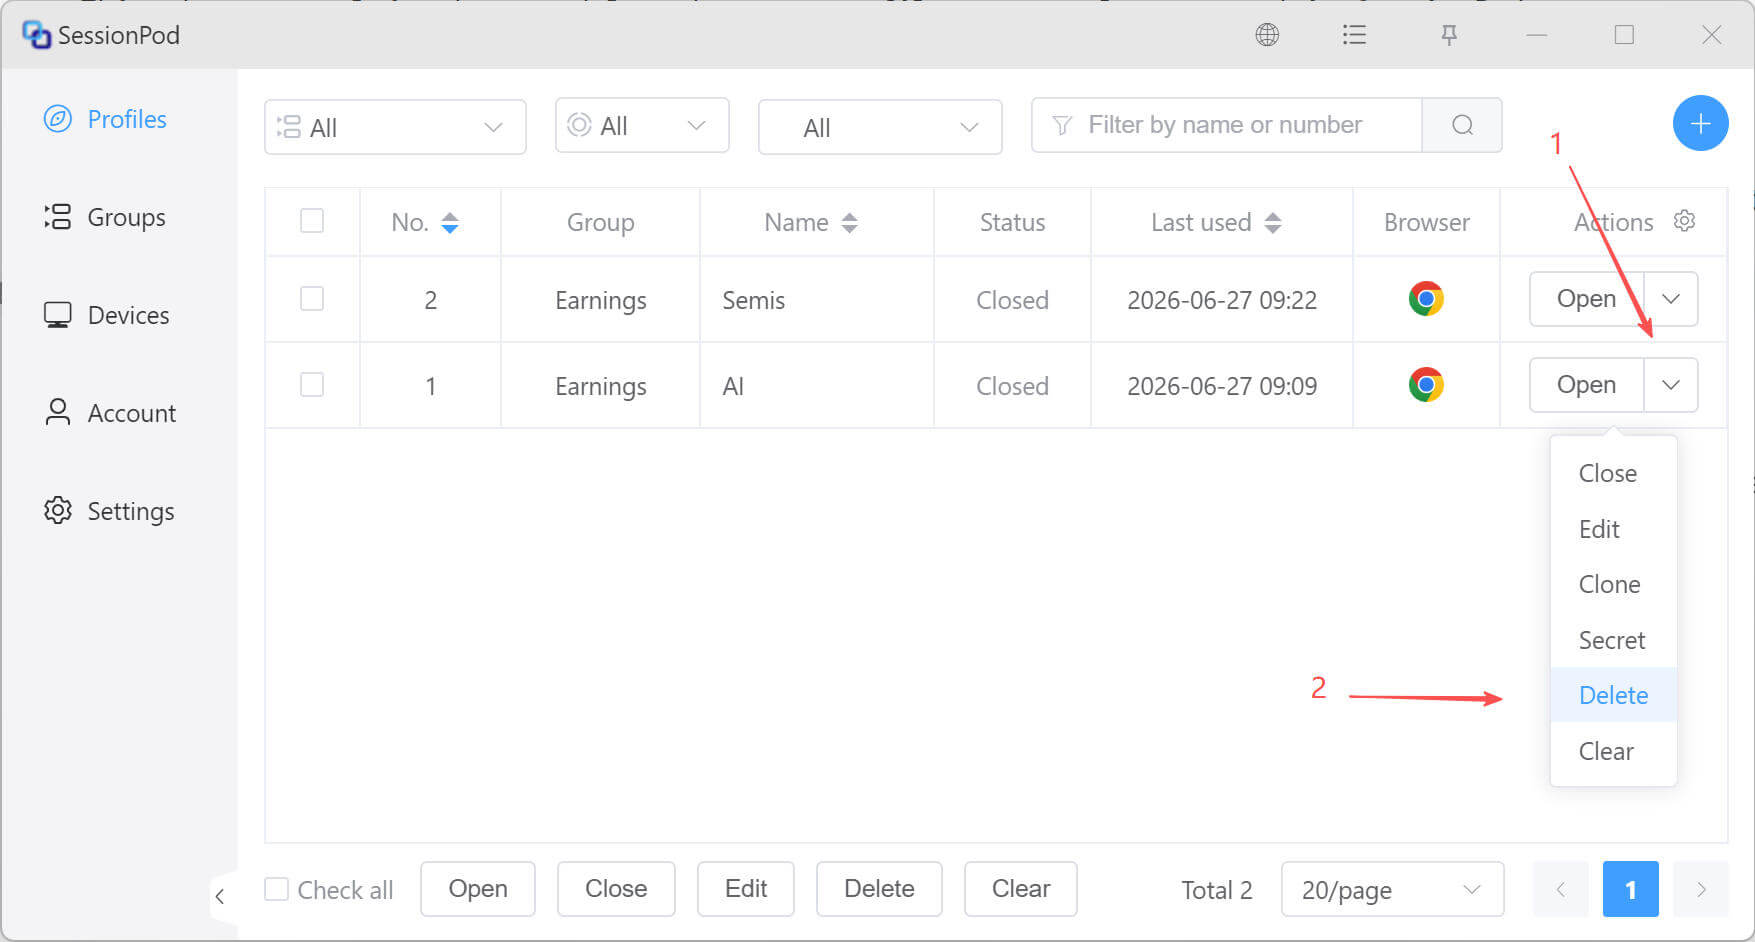Viewport: 1755px width, 942px height.
Task: Click the Total 2 count label
Action: pos(1217,890)
